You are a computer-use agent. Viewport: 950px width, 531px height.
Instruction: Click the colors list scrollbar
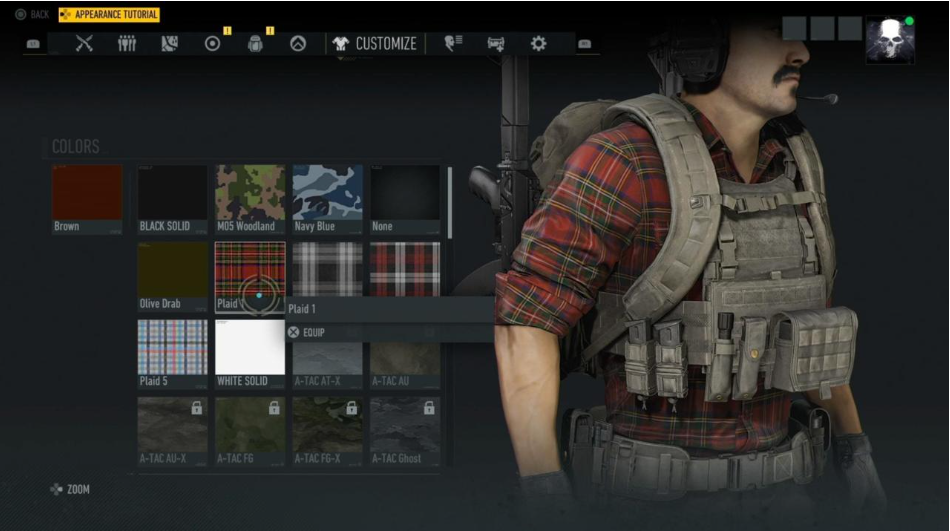pyautogui.click(x=450, y=200)
